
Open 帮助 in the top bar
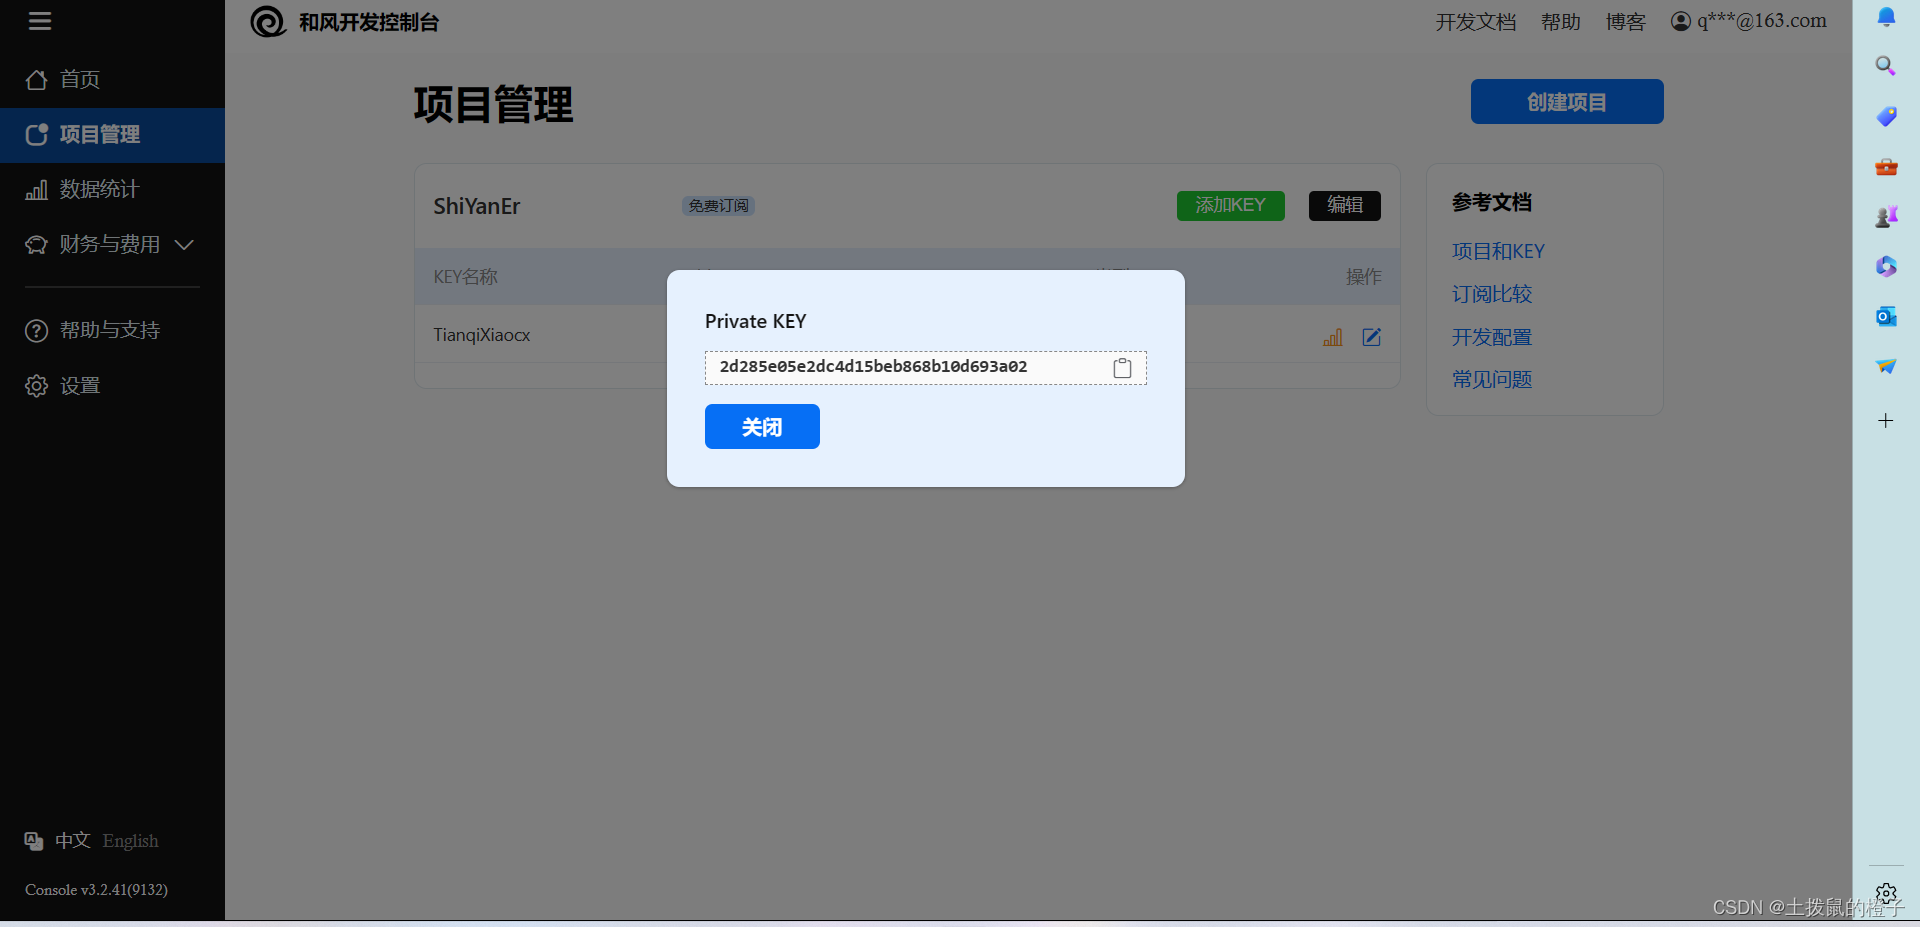coord(1561,22)
